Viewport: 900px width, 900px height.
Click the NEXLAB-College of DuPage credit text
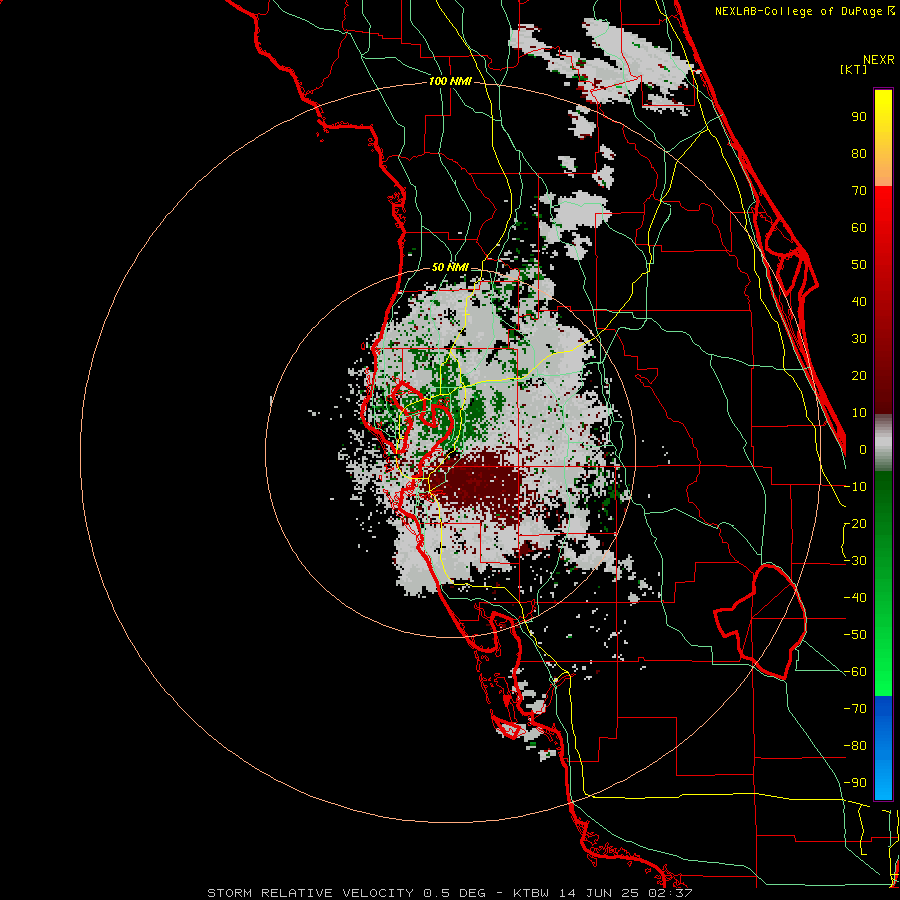pyautogui.click(x=804, y=11)
